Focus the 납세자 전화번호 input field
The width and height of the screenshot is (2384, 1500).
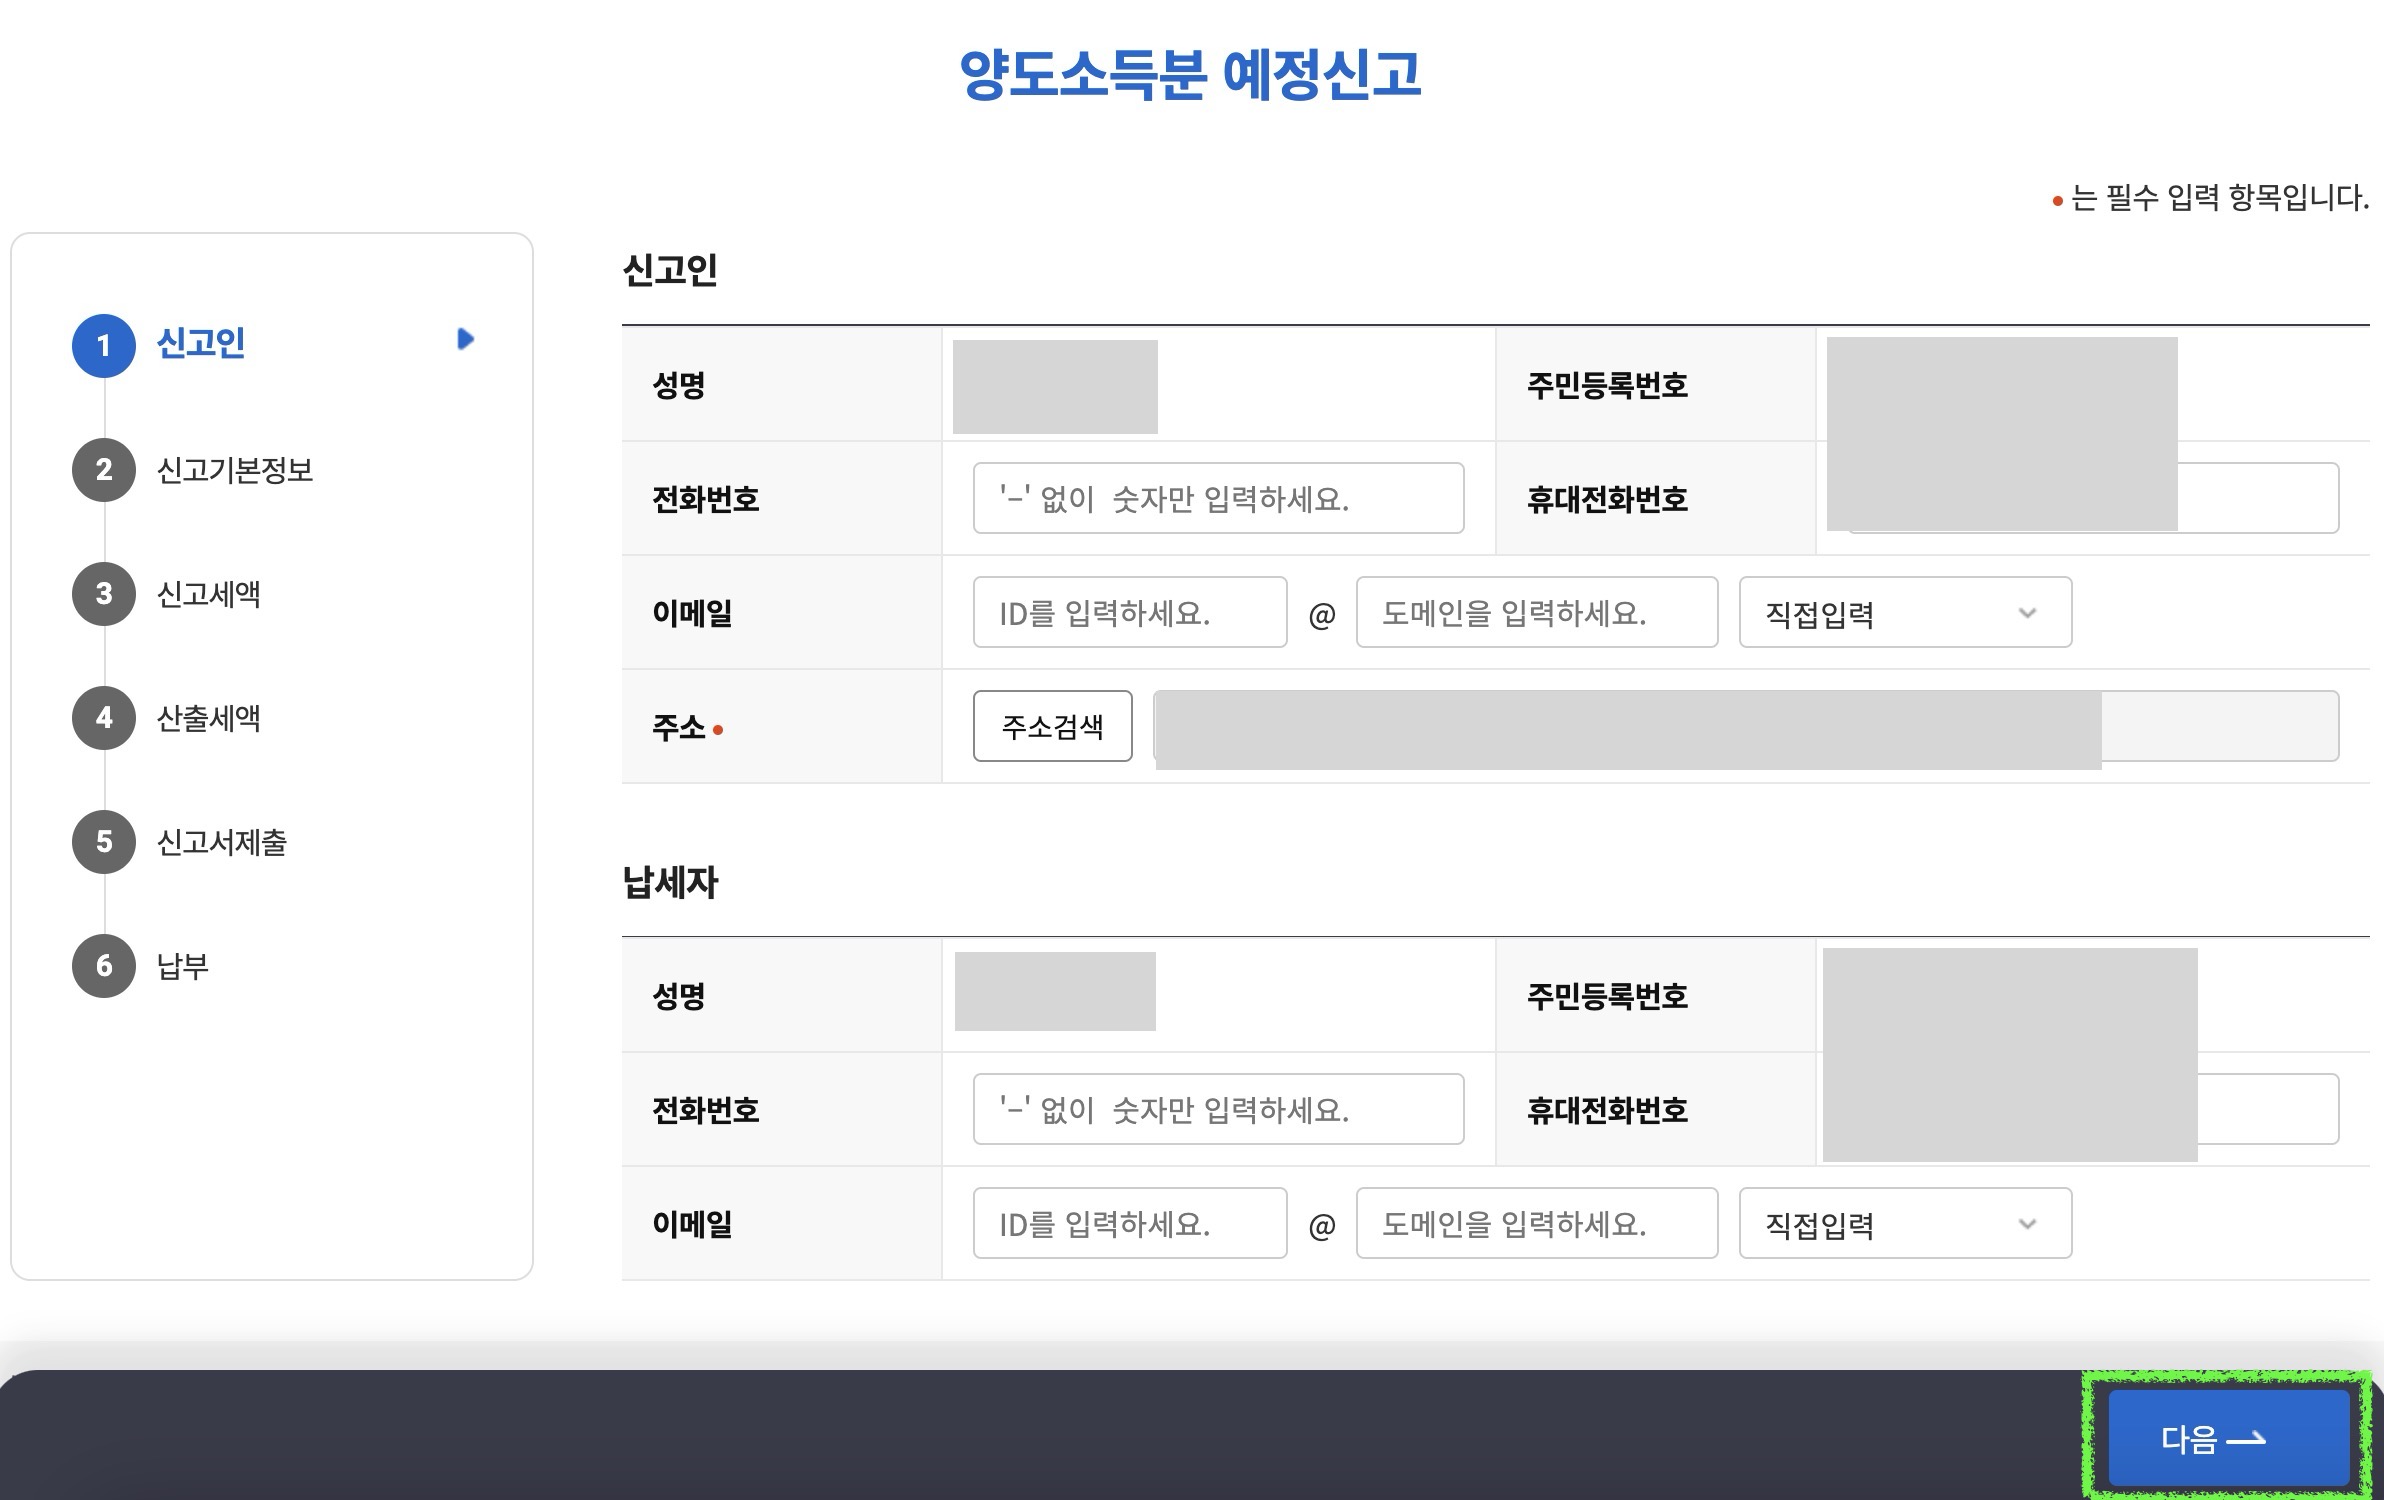[x=1218, y=1109]
